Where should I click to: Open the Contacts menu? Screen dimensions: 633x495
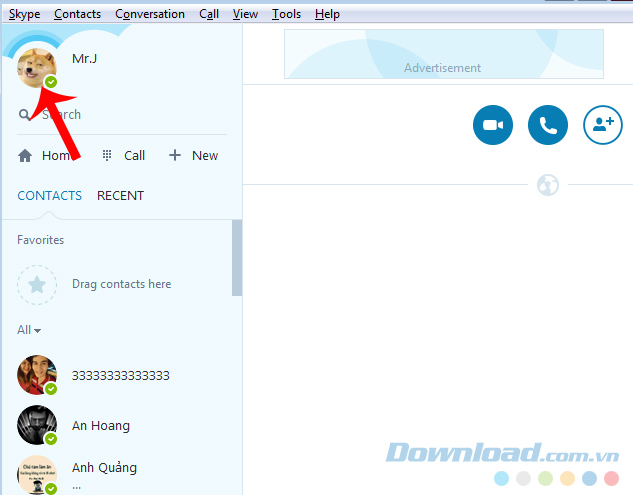pos(78,14)
